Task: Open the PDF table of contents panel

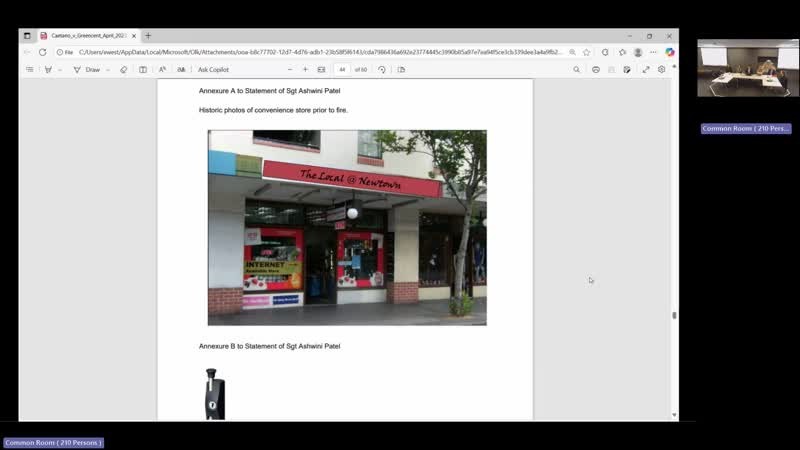Action: pyautogui.click(x=29, y=70)
